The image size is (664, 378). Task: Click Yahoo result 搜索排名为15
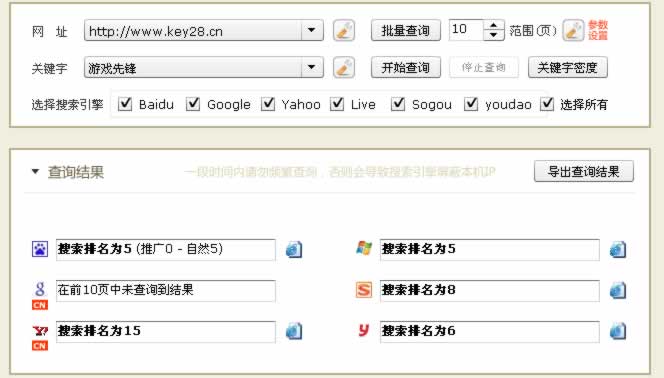pos(166,331)
